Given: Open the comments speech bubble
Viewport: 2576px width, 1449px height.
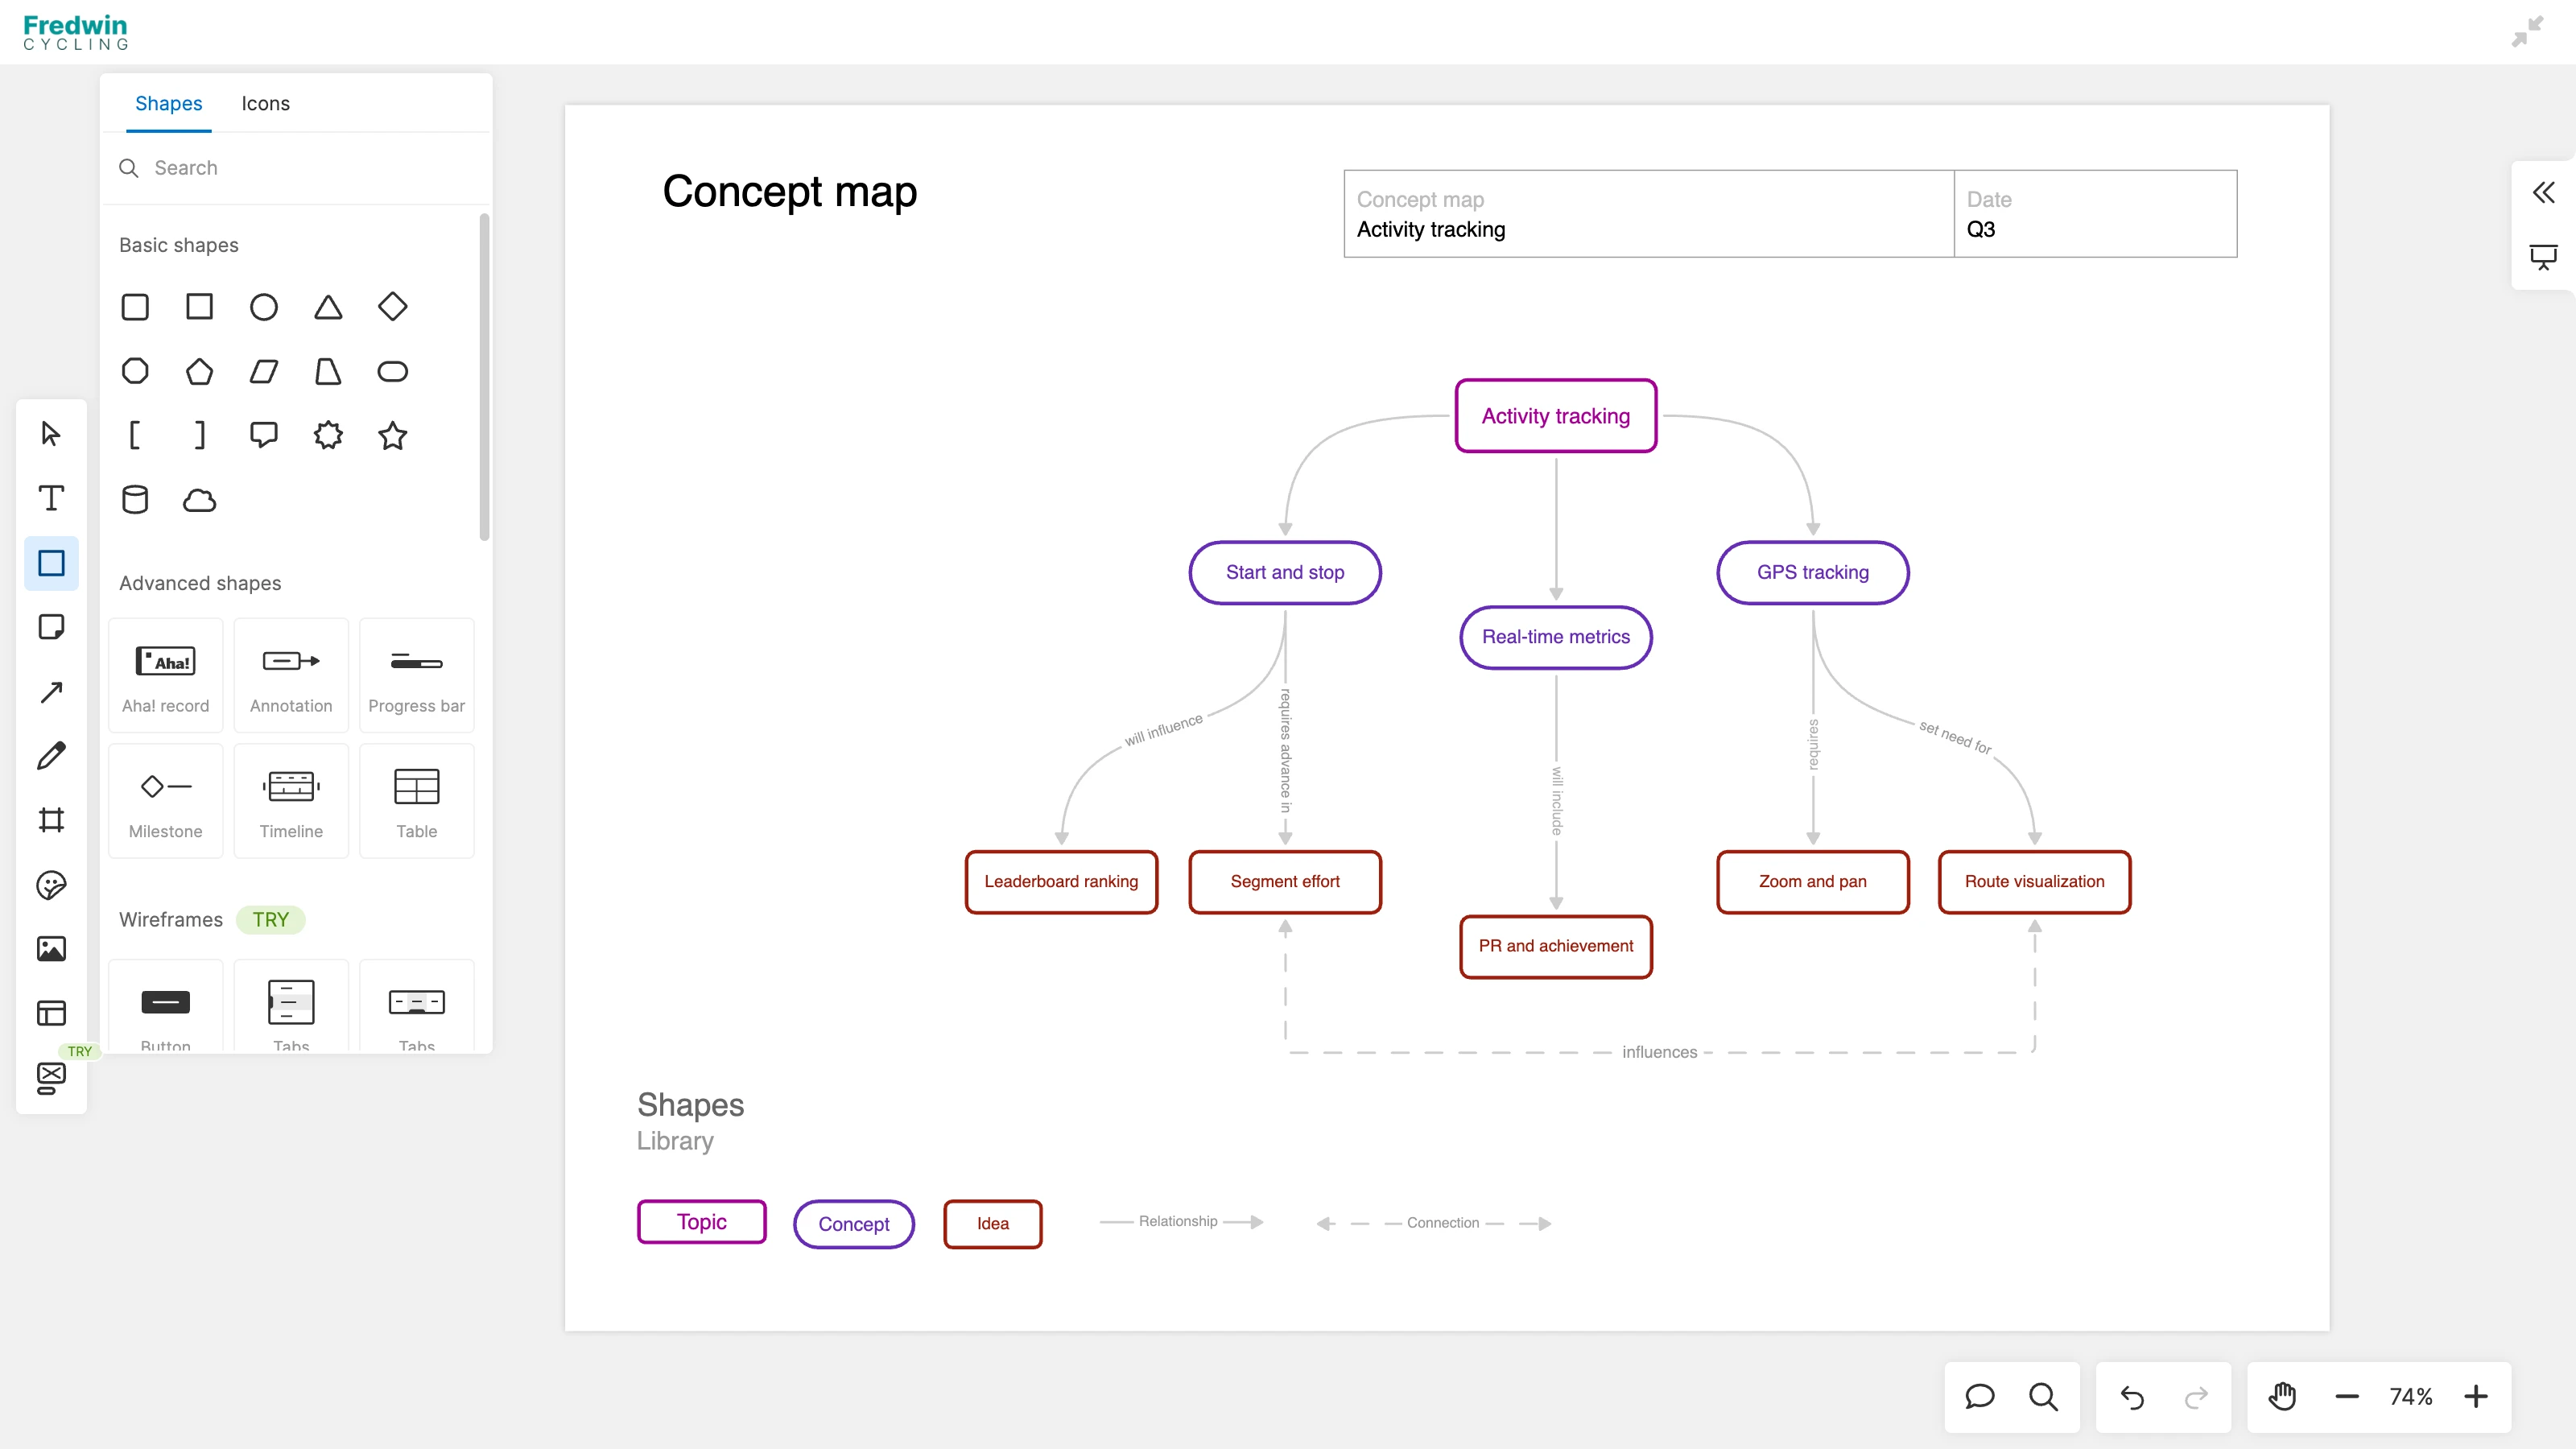Looking at the screenshot, I should 1979,1396.
